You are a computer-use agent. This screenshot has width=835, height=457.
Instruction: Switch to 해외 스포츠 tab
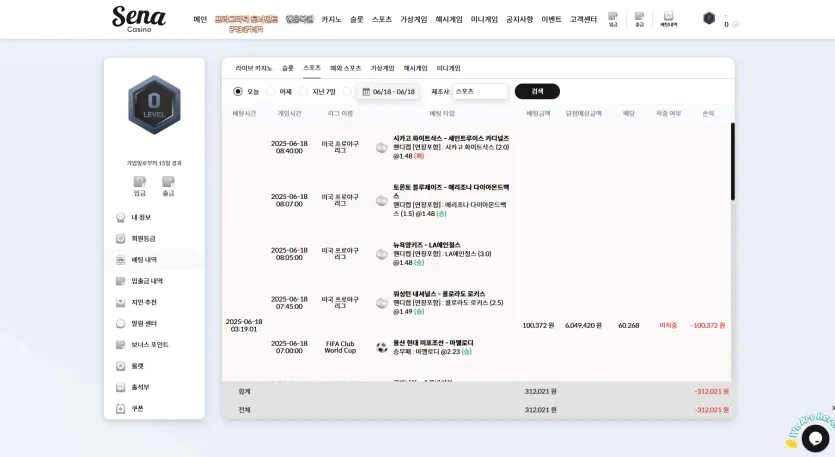click(346, 68)
